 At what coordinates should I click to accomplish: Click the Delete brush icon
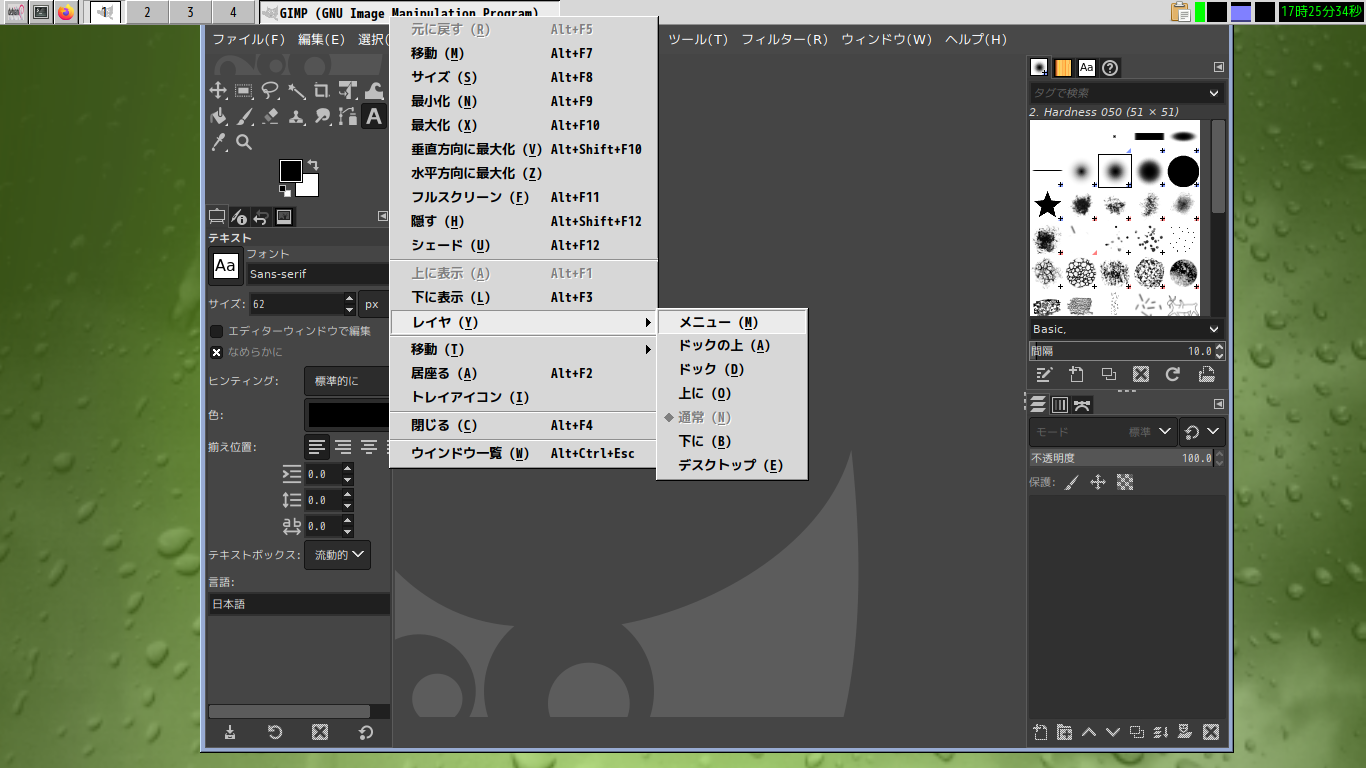click(1141, 375)
